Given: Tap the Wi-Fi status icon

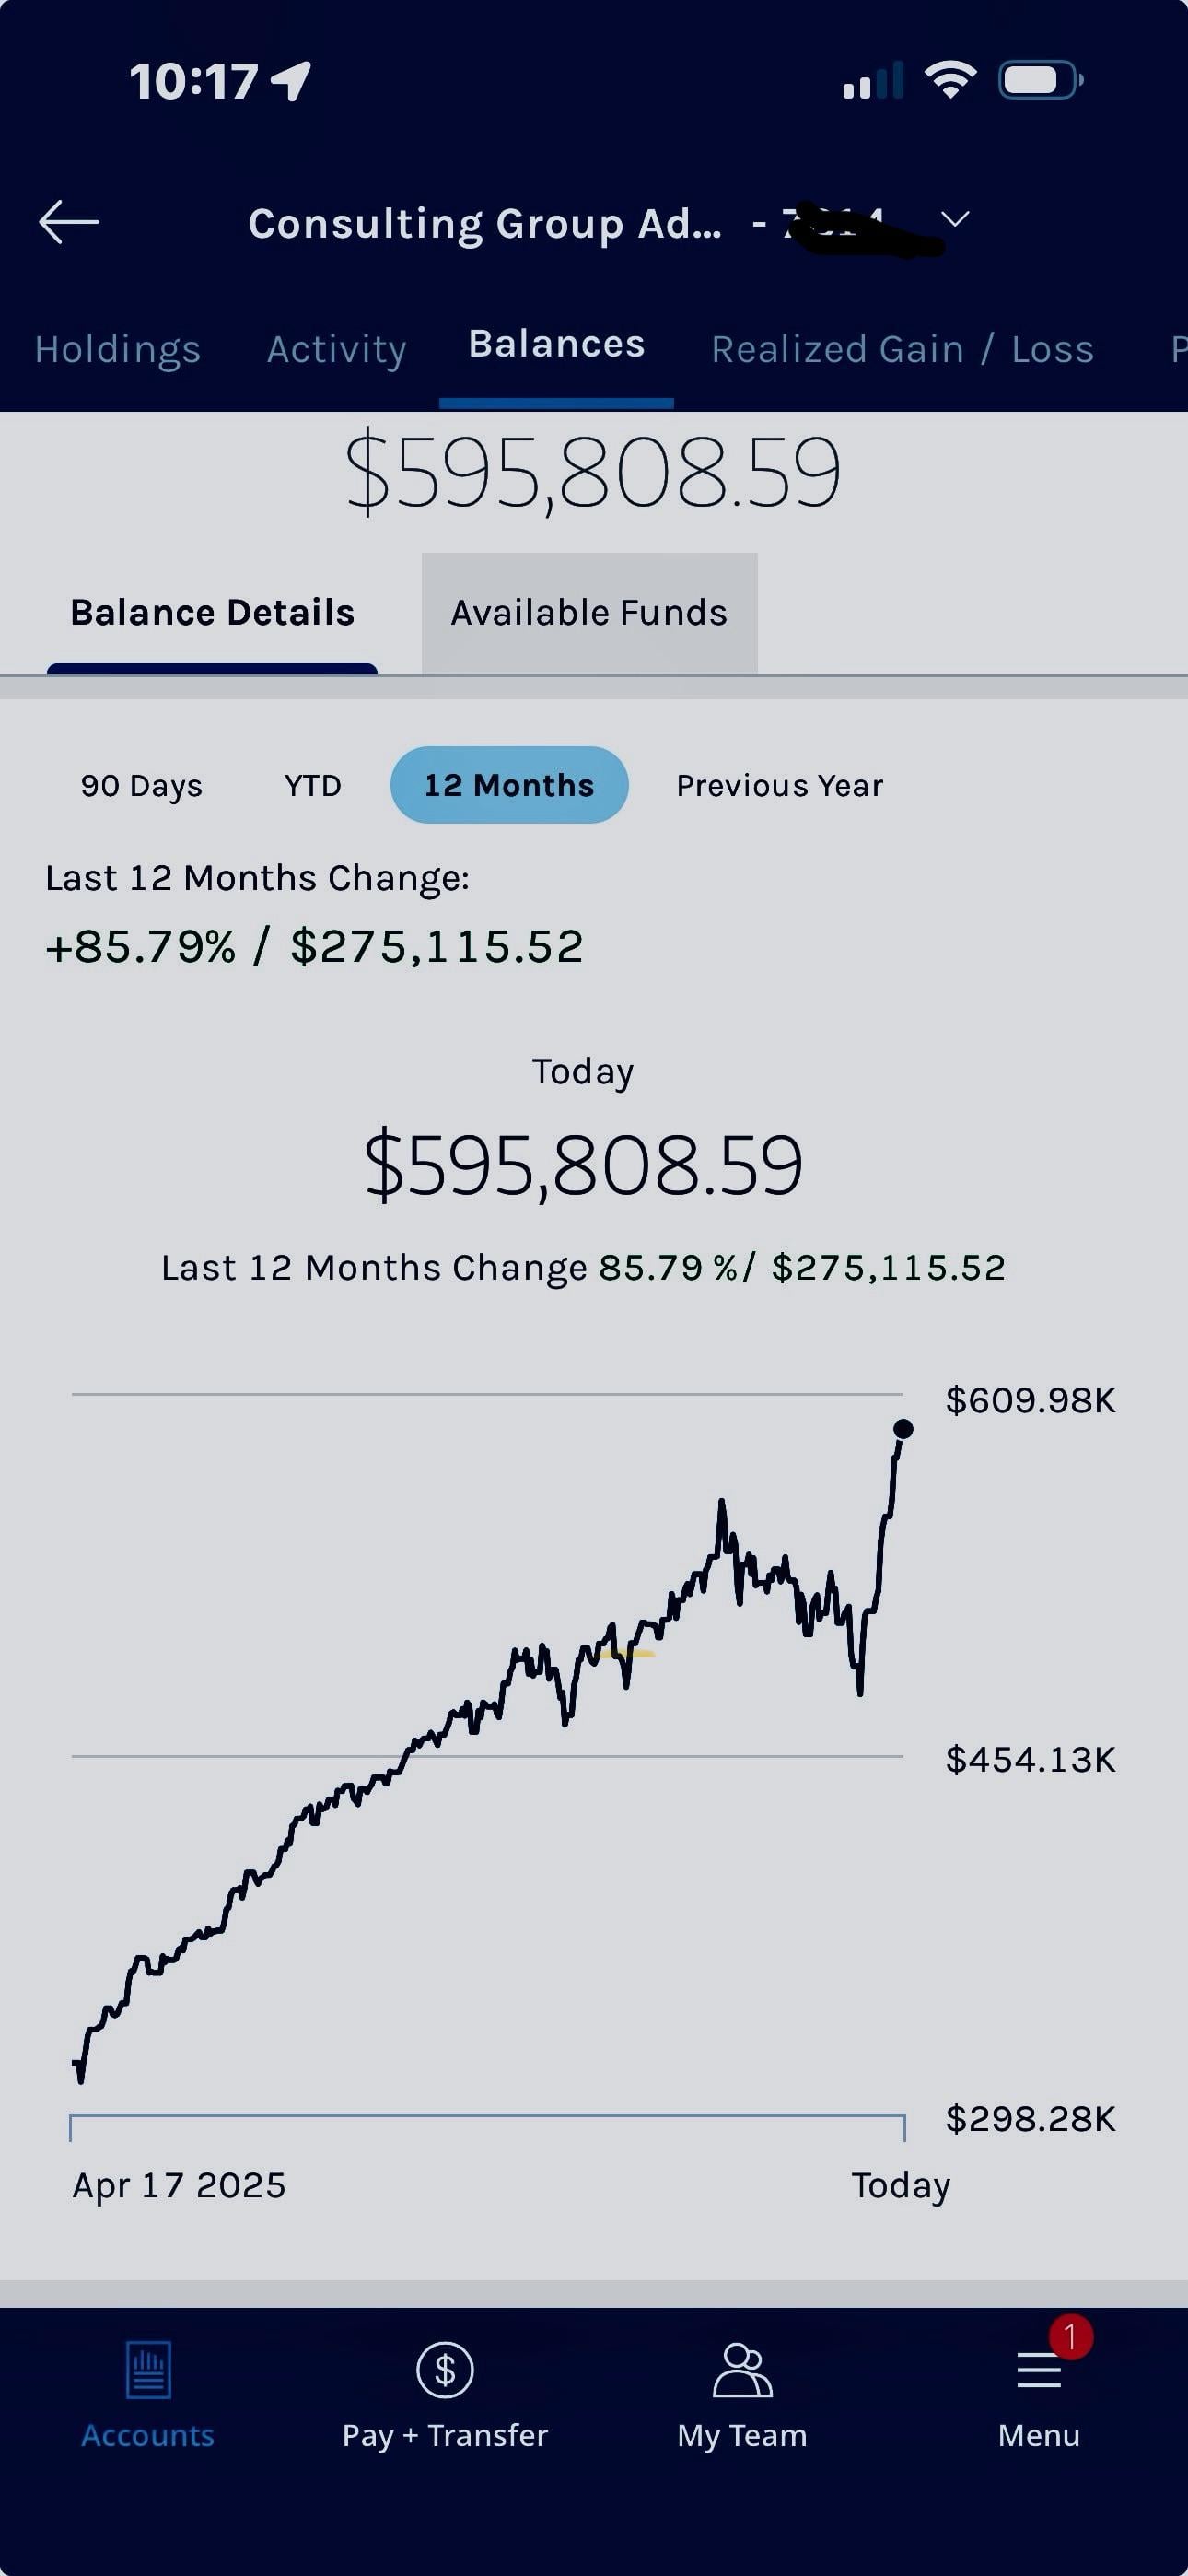Looking at the screenshot, I should point(950,80).
